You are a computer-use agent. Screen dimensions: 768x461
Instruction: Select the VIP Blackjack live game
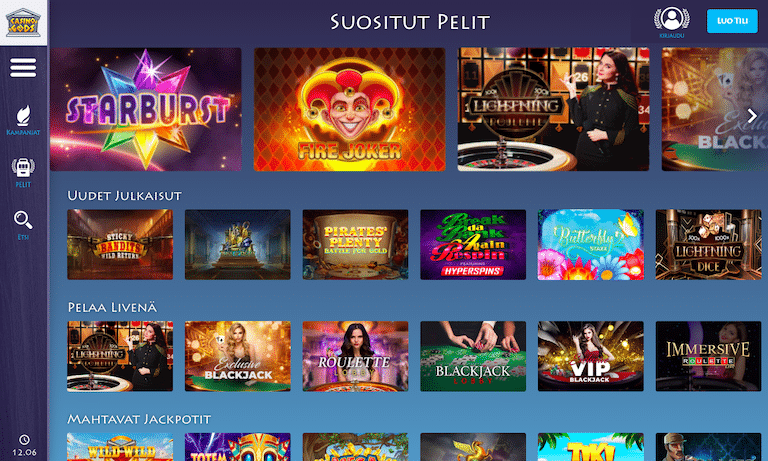591,356
